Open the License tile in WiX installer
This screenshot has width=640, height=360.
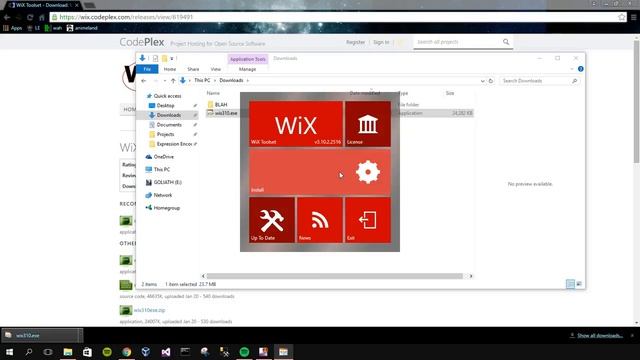tap(368, 124)
